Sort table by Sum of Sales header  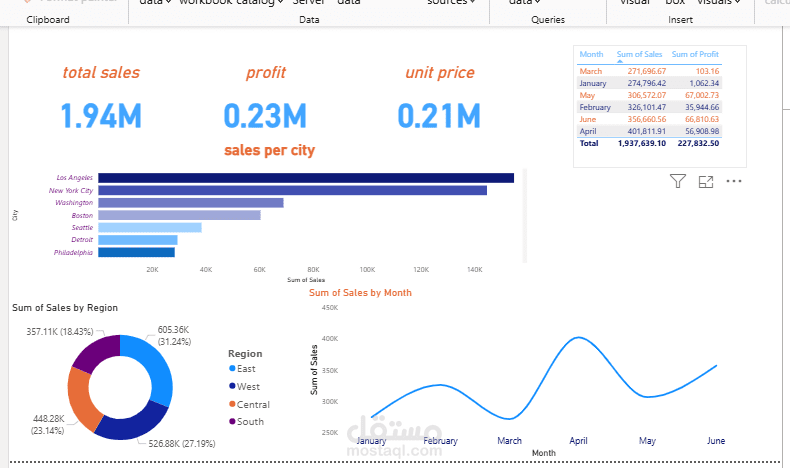(639, 54)
